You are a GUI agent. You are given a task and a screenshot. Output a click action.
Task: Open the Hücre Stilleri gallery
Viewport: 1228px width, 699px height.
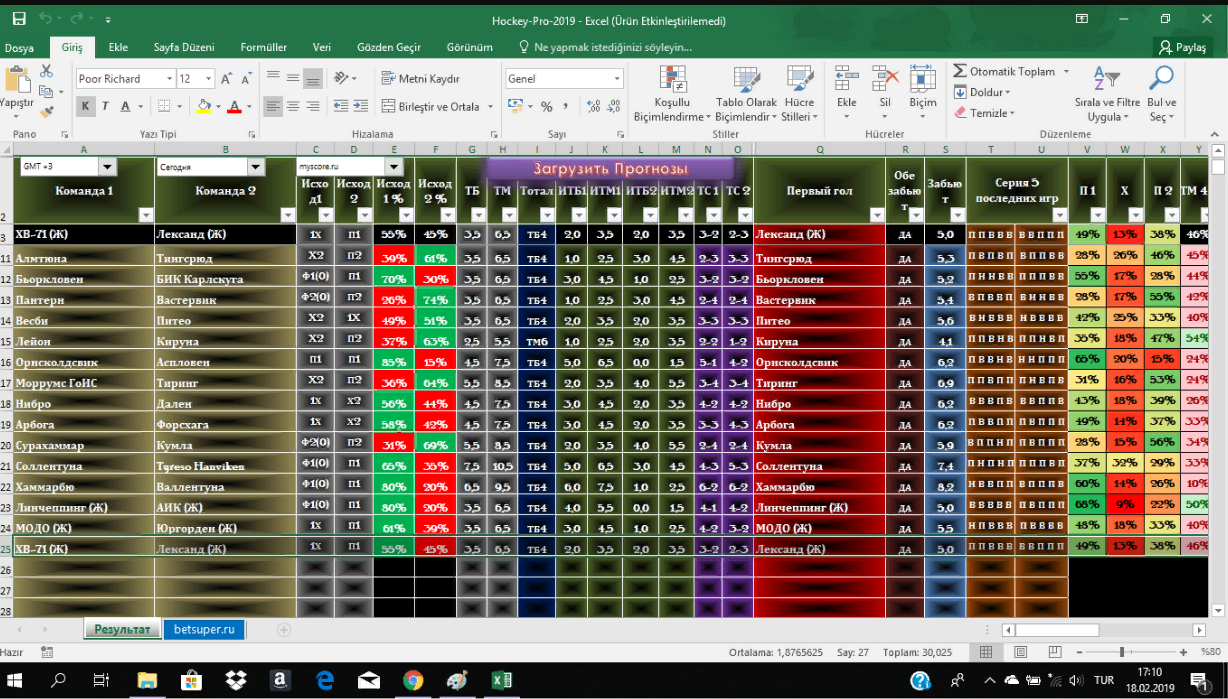[x=799, y=94]
